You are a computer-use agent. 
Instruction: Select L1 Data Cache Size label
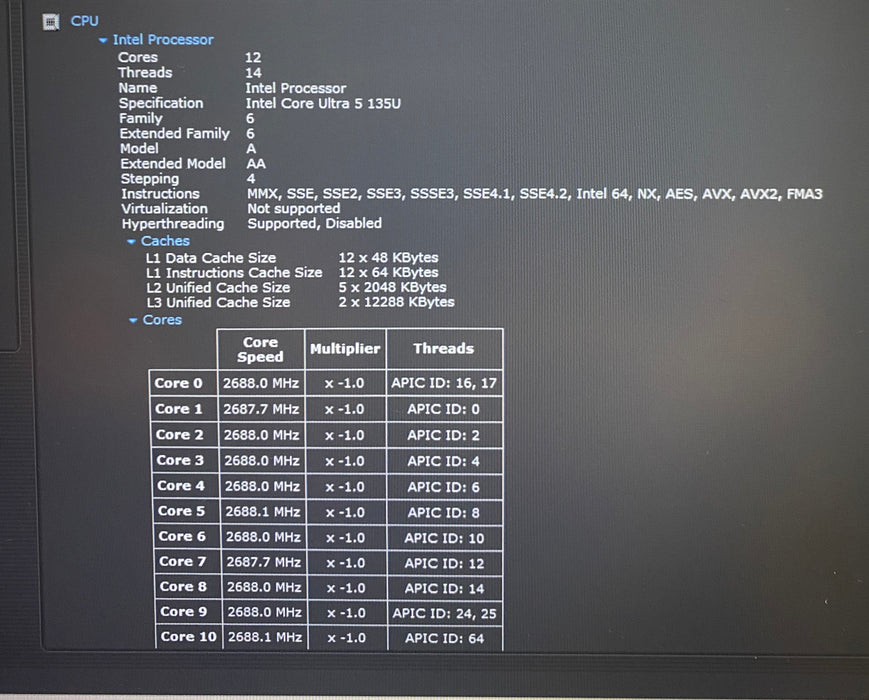coord(211,258)
